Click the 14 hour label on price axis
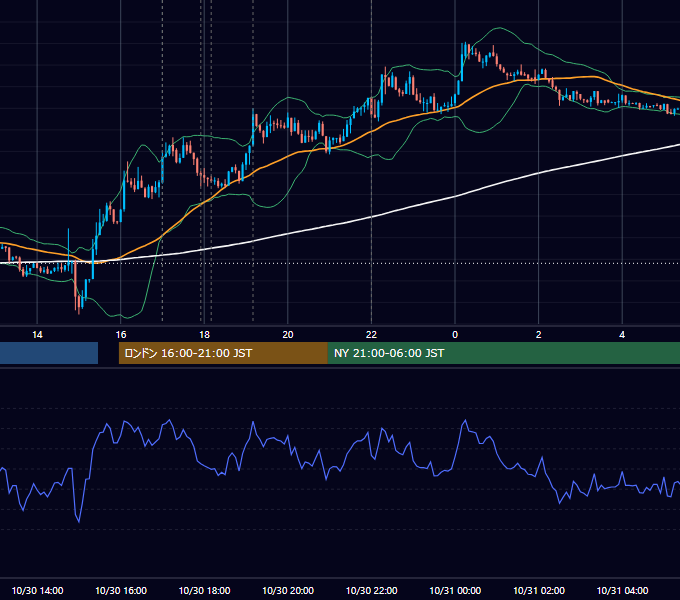This screenshot has width=680, height=600. pyautogui.click(x=37, y=335)
